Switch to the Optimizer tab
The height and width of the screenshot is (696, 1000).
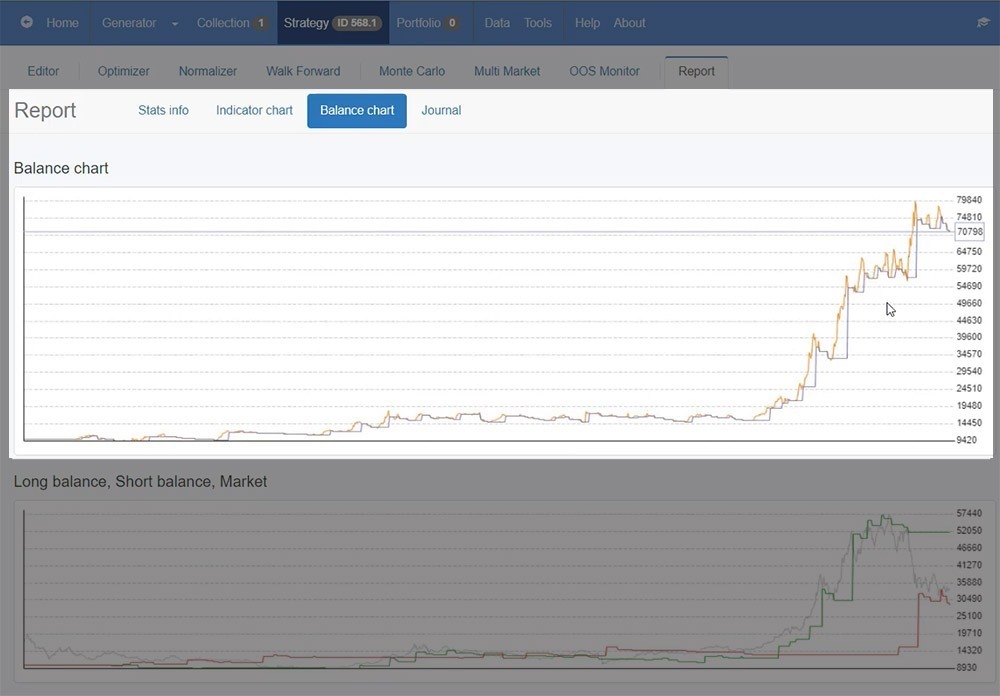tap(123, 71)
